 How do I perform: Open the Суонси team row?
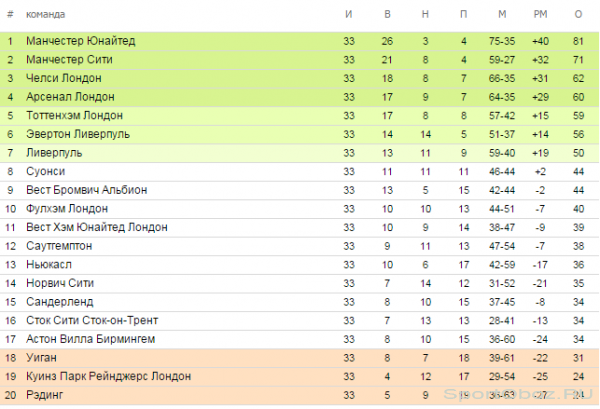[300, 171]
